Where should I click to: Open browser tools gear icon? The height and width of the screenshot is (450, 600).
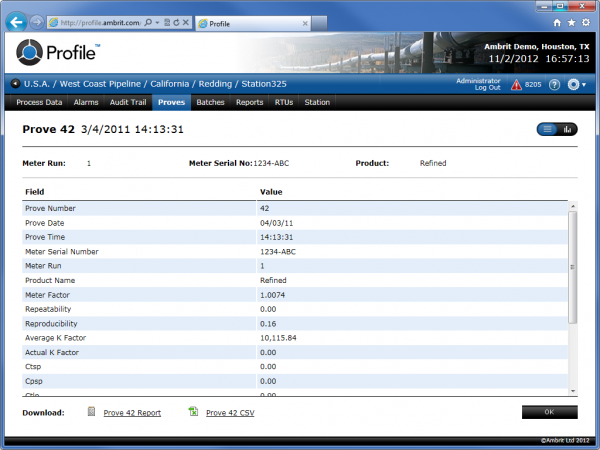point(586,23)
